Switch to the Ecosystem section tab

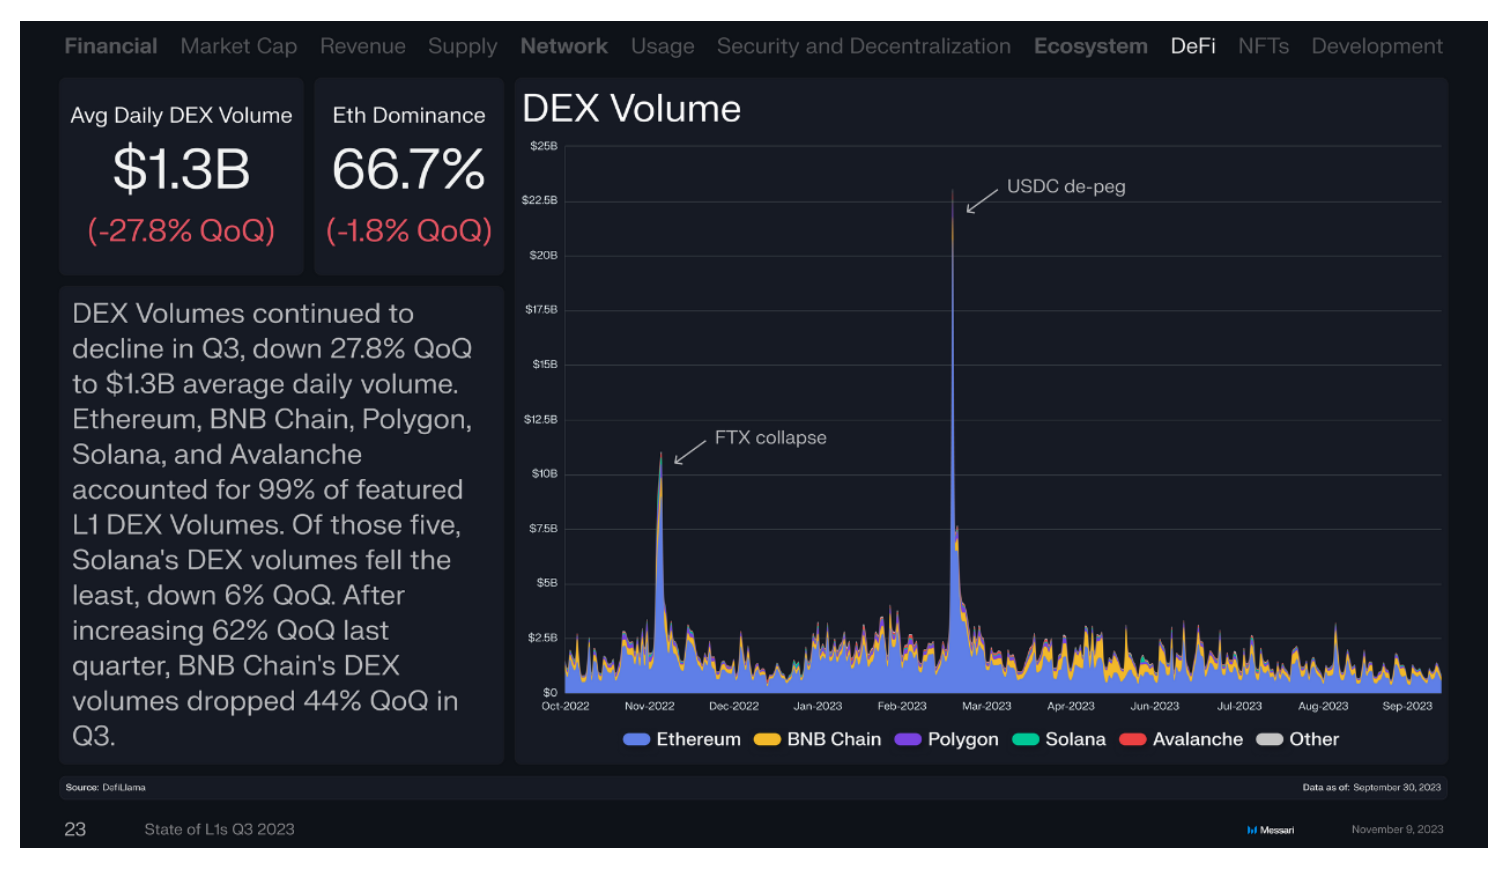click(x=1091, y=47)
